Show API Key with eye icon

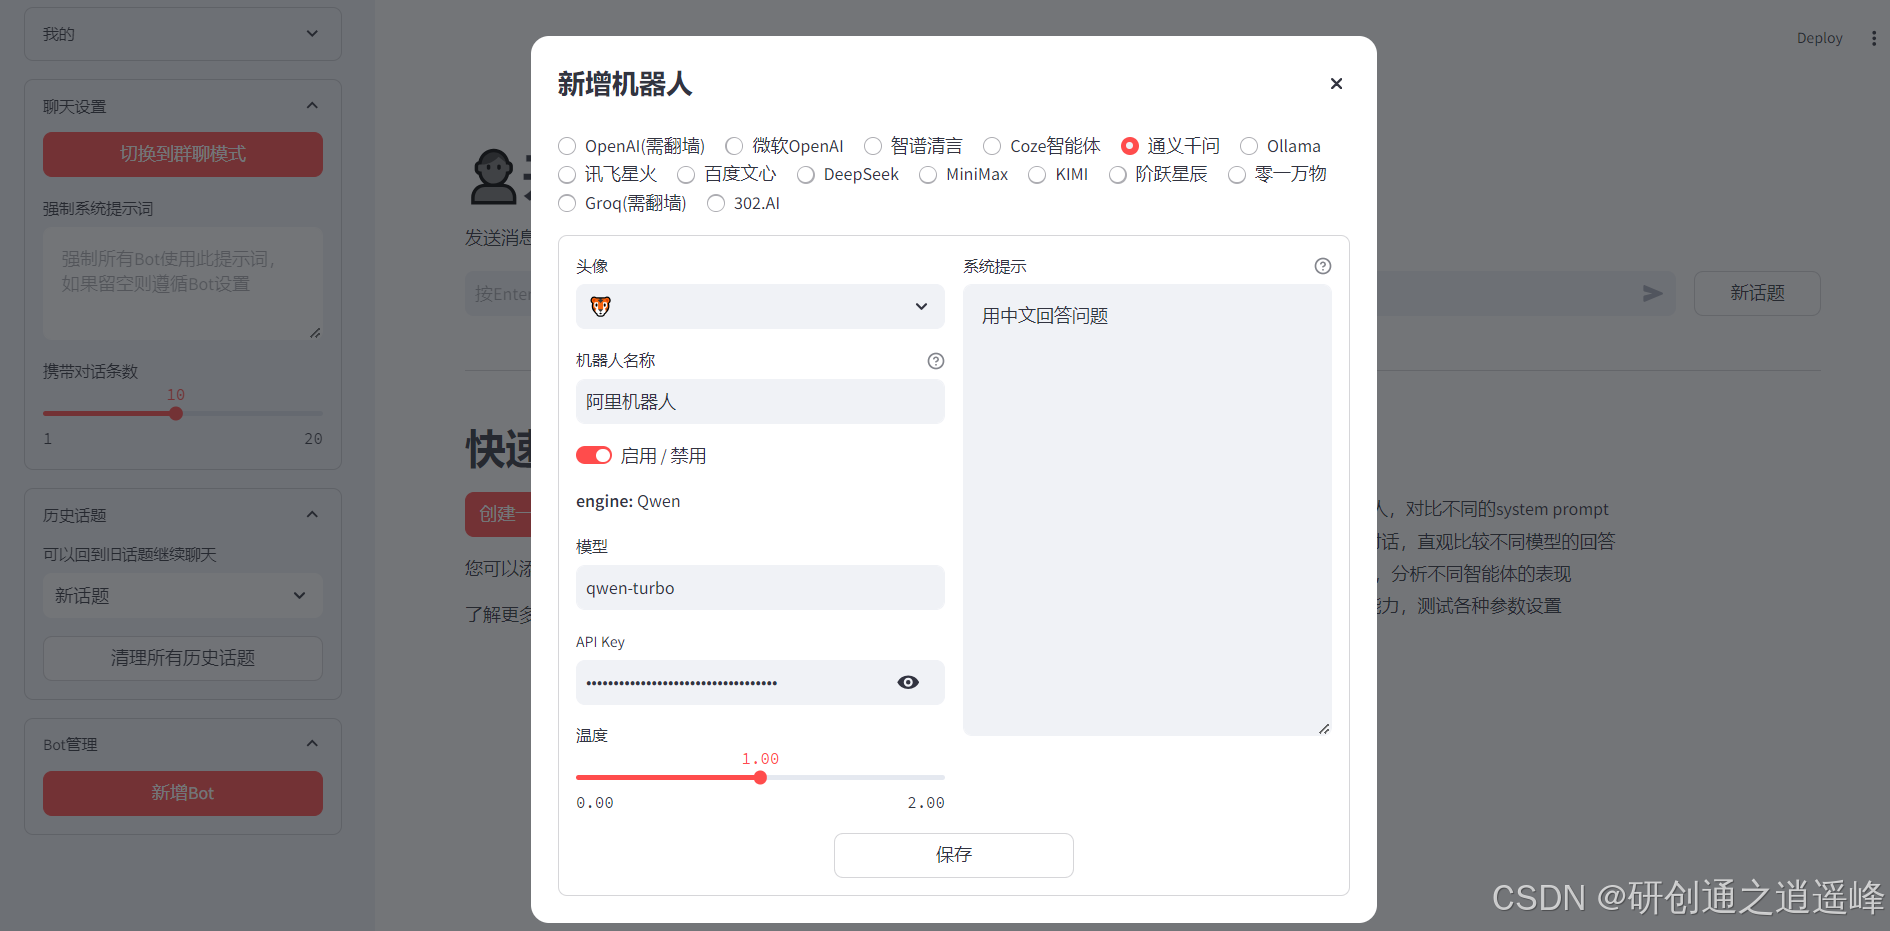click(x=908, y=683)
